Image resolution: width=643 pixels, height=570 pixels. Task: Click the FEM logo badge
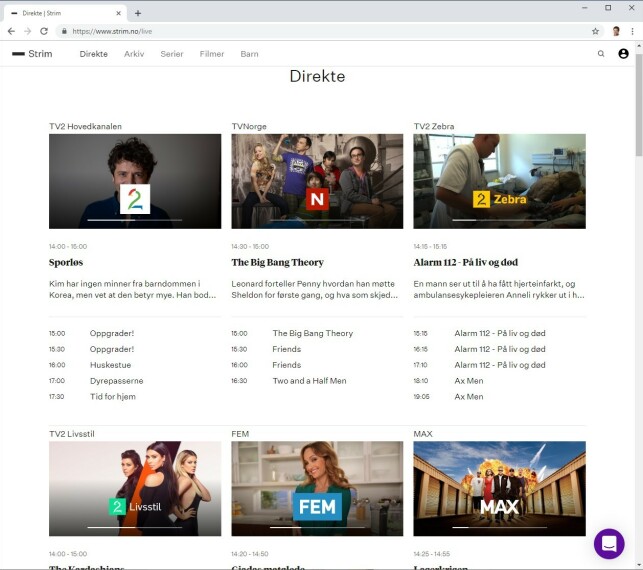point(317,507)
